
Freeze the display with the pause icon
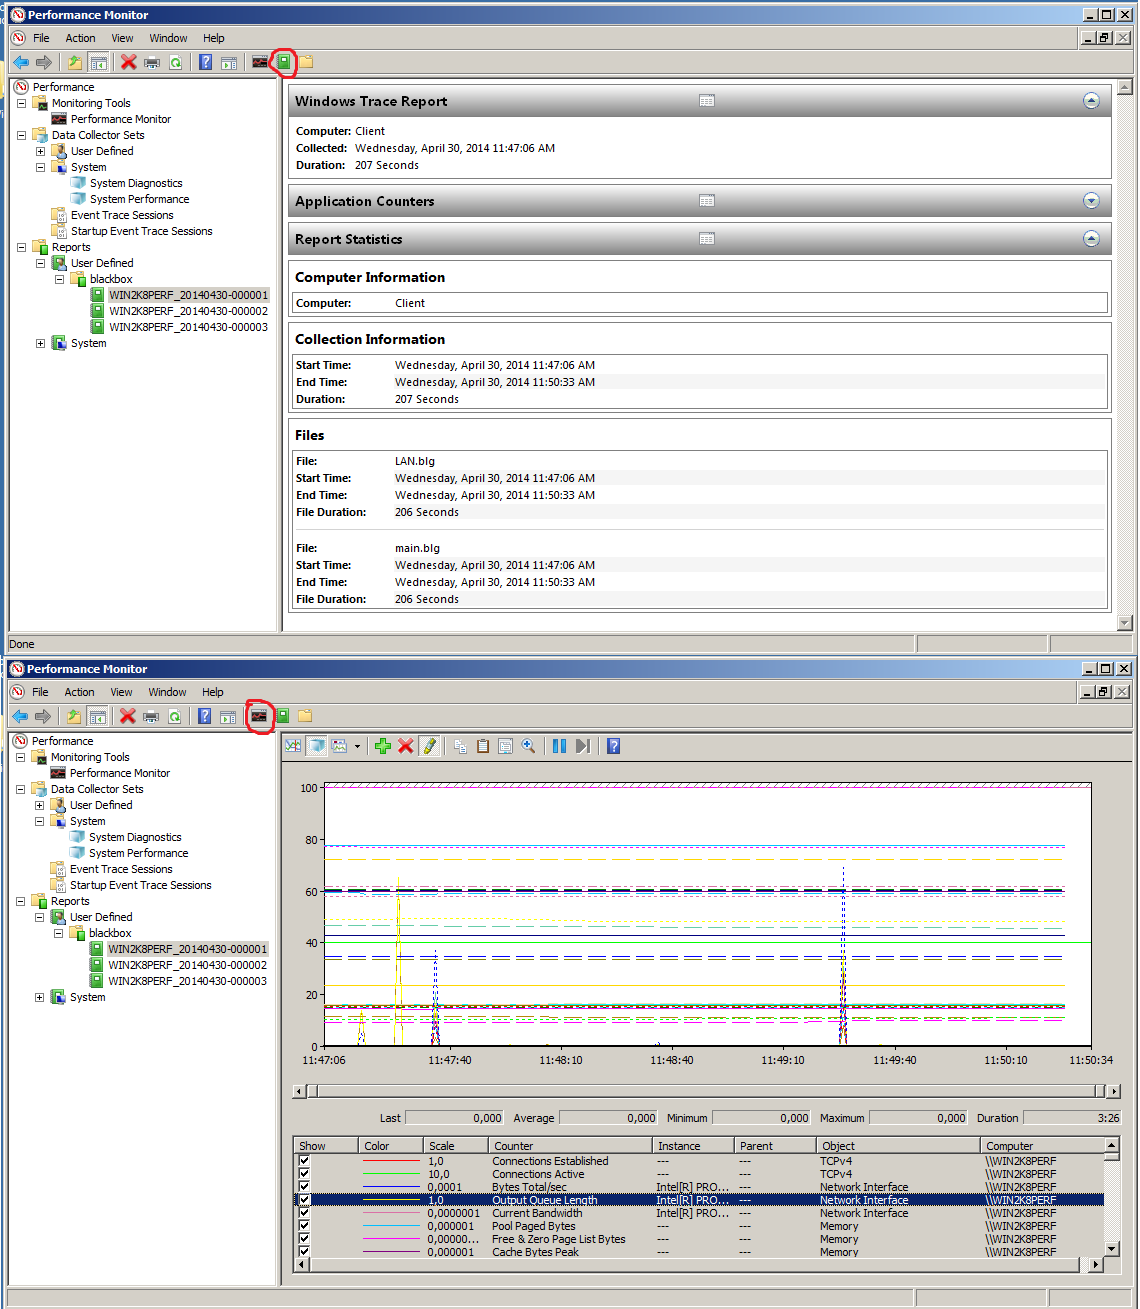[x=559, y=746]
